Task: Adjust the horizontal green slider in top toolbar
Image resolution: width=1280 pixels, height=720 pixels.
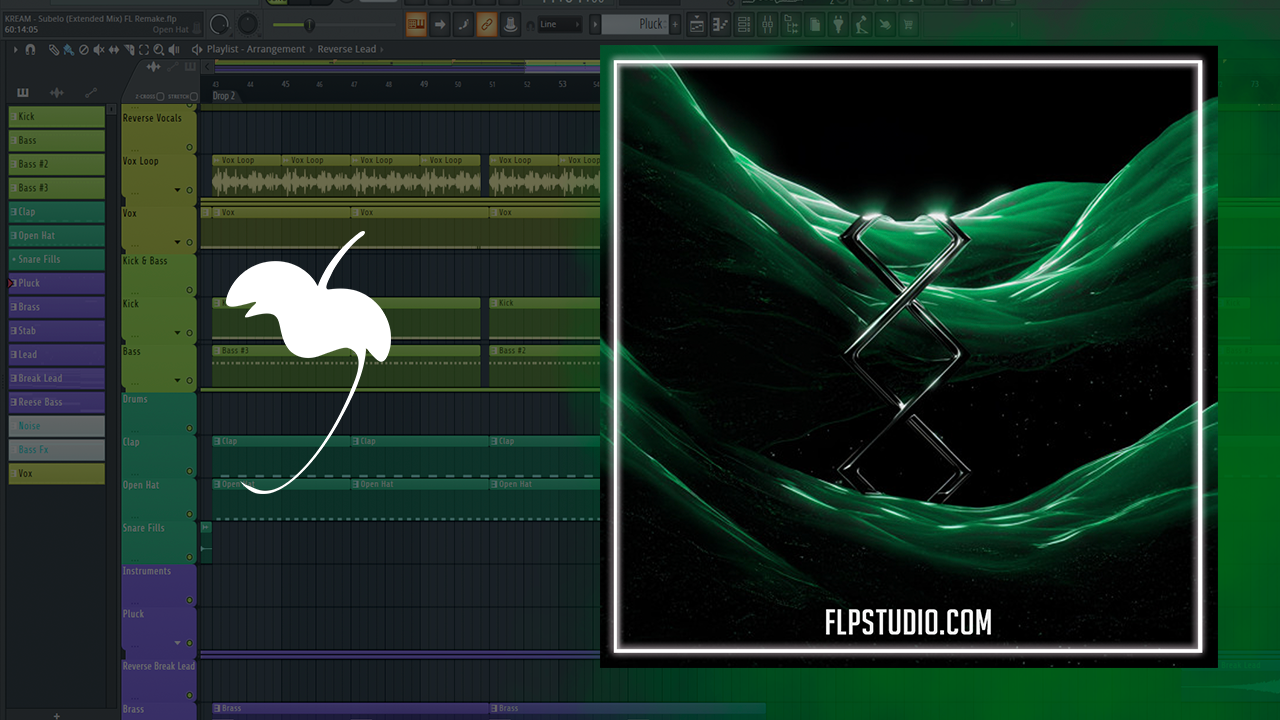Action: point(308,24)
